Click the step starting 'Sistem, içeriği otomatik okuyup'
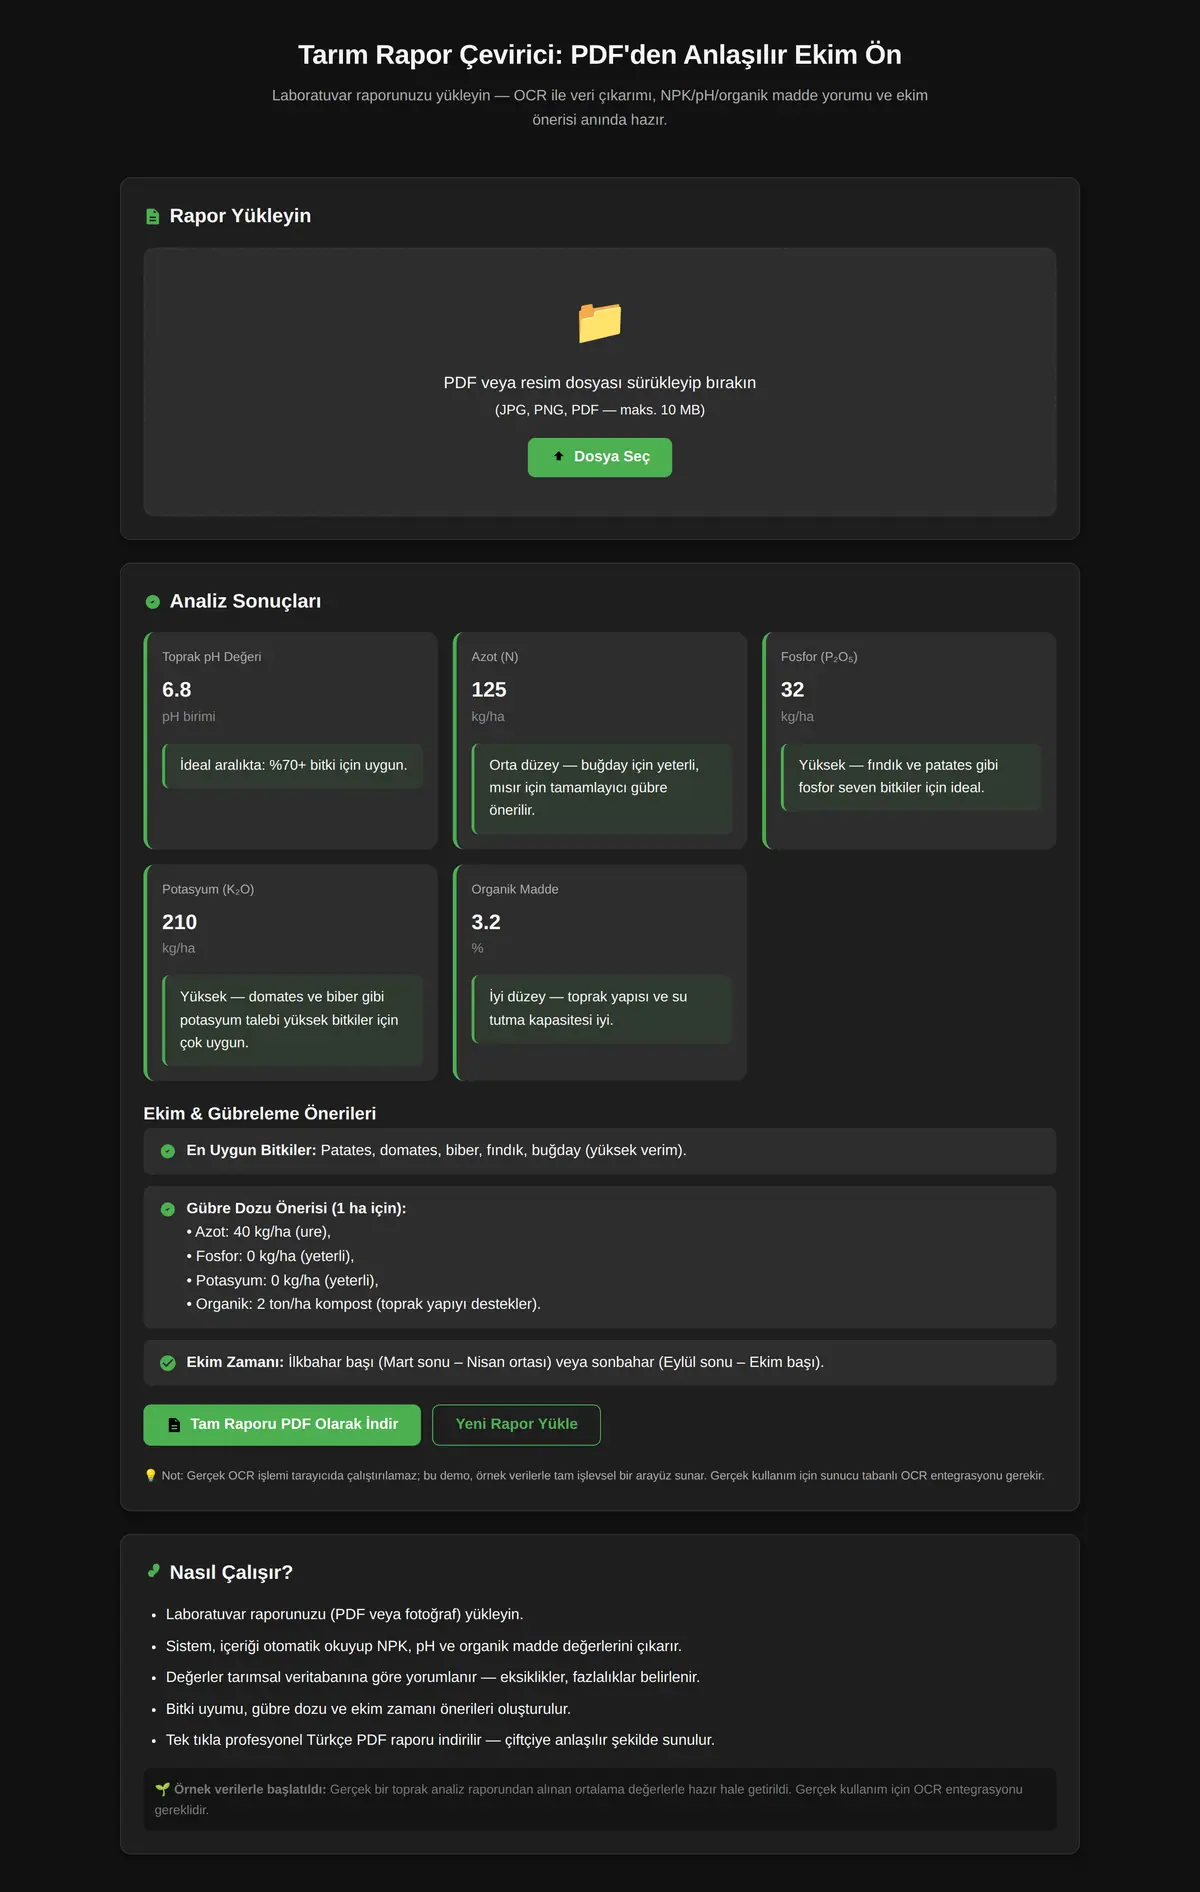This screenshot has width=1200, height=1892. pyautogui.click(x=424, y=1647)
